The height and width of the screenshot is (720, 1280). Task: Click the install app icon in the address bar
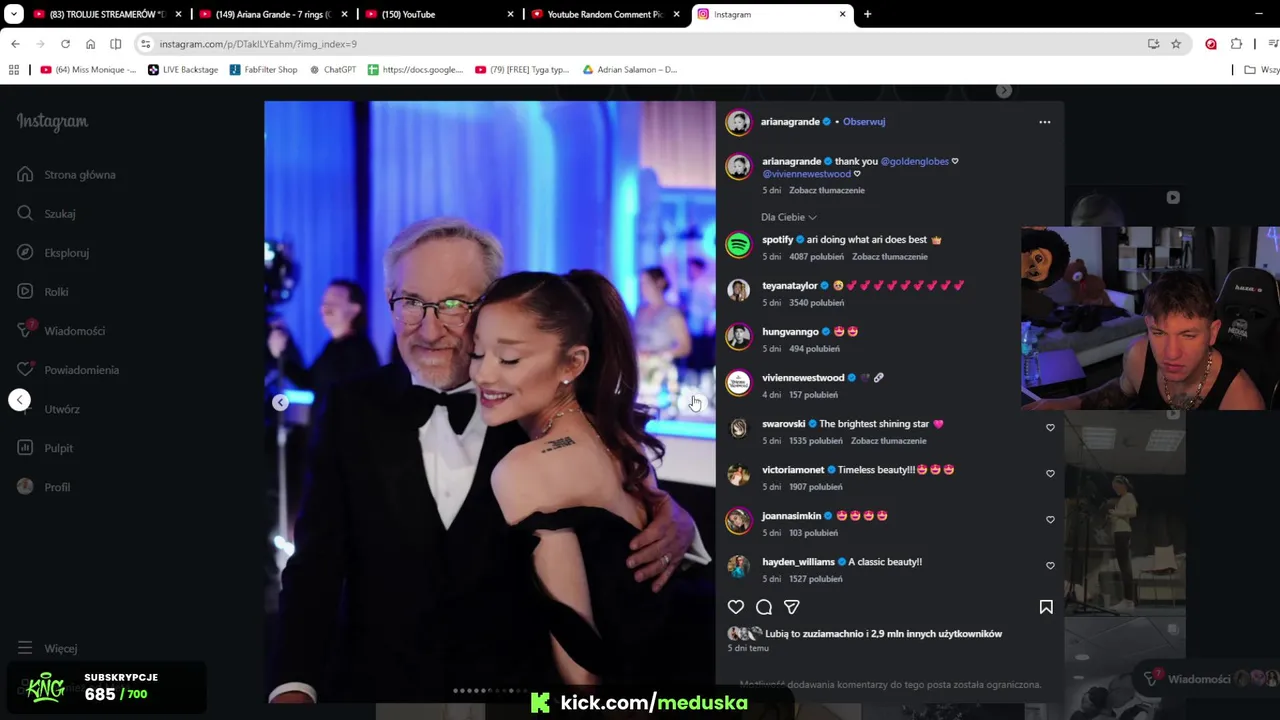(1153, 44)
